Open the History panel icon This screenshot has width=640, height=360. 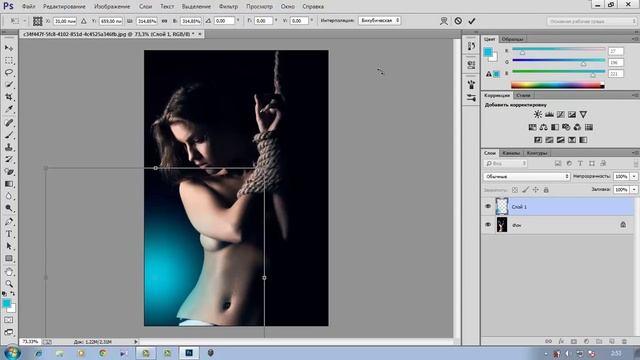click(x=471, y=46)
